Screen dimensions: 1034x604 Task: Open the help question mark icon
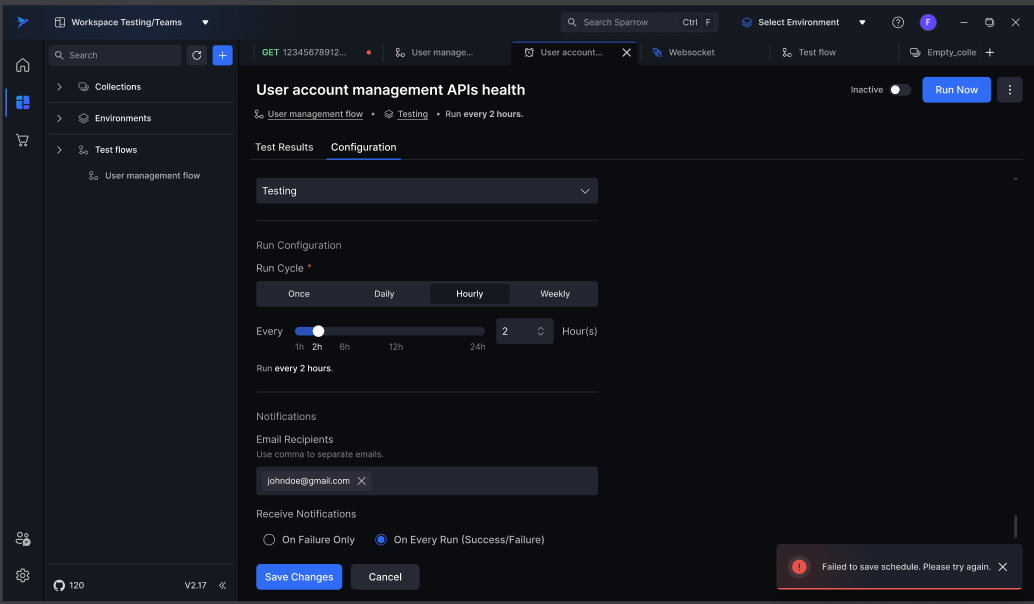(898, 22)
